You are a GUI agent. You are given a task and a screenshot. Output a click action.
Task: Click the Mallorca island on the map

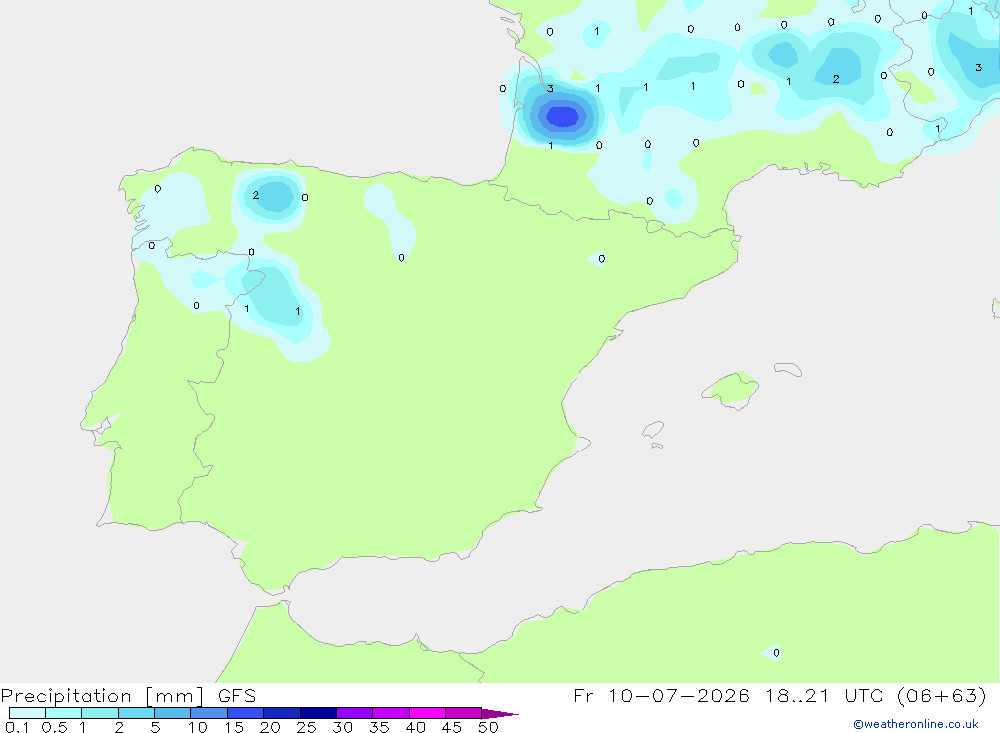coord(731,389)
